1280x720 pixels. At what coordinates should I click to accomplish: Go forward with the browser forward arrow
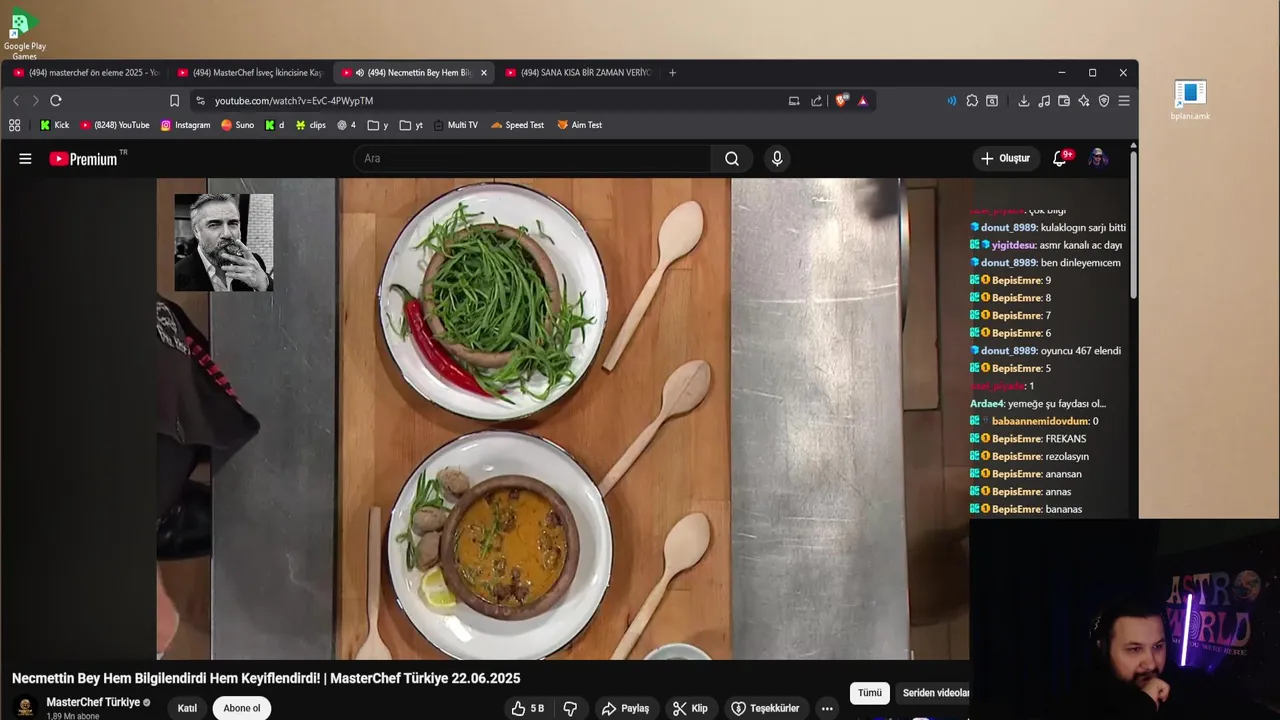(35, 100)
